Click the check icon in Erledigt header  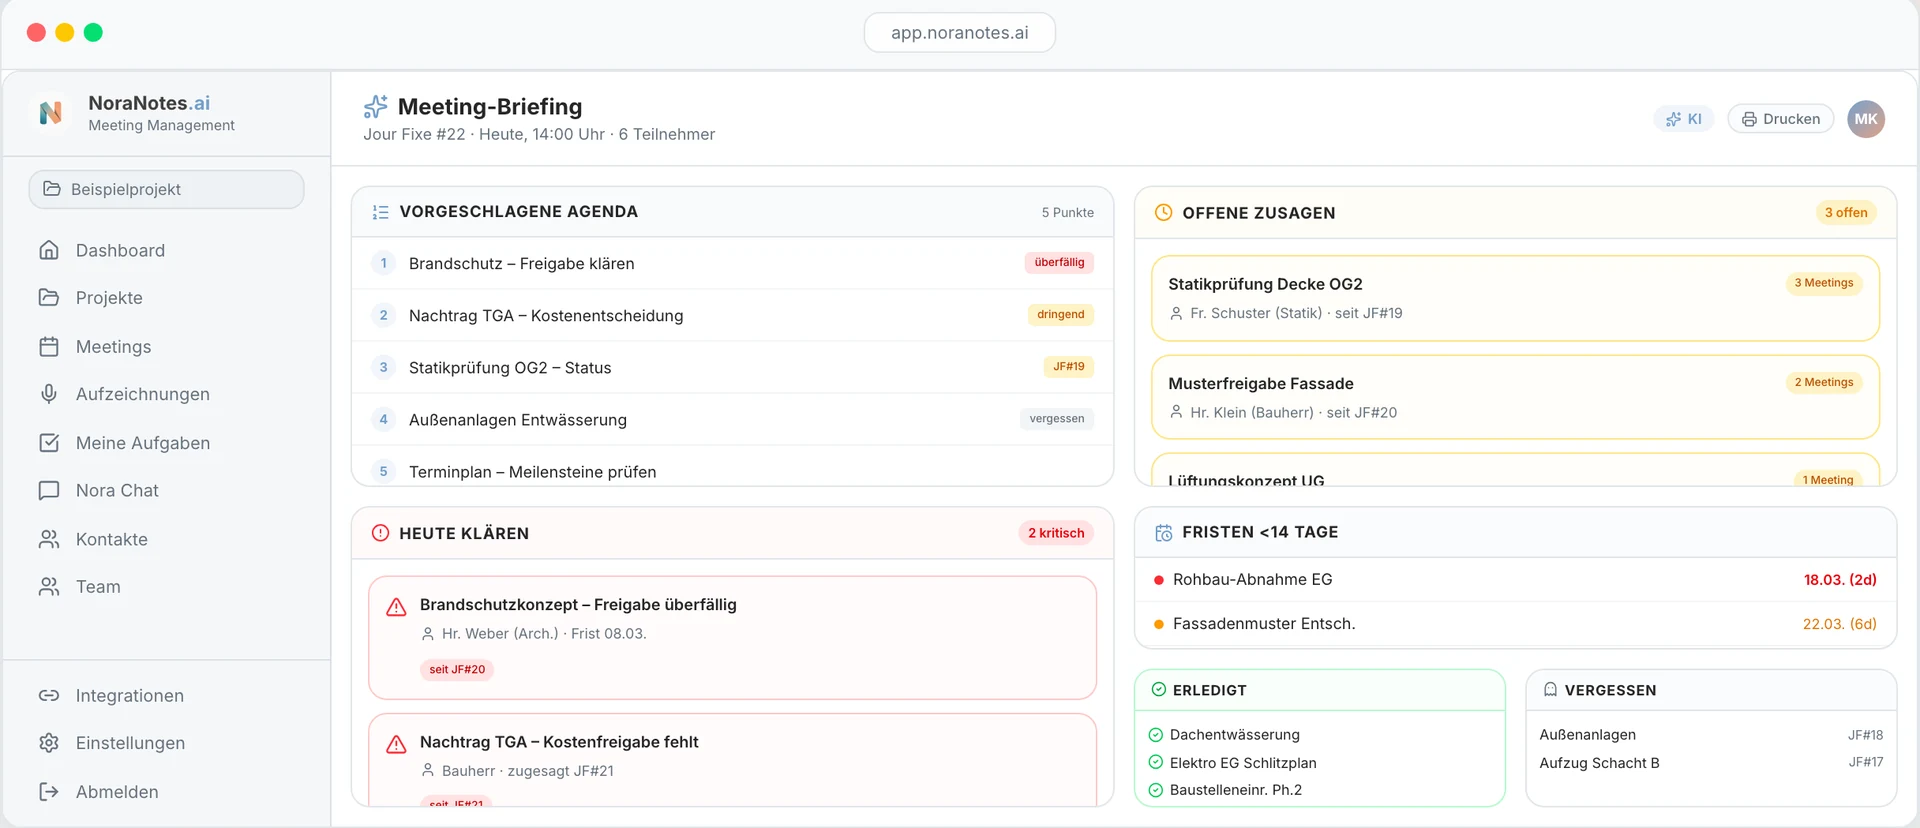1158,690
